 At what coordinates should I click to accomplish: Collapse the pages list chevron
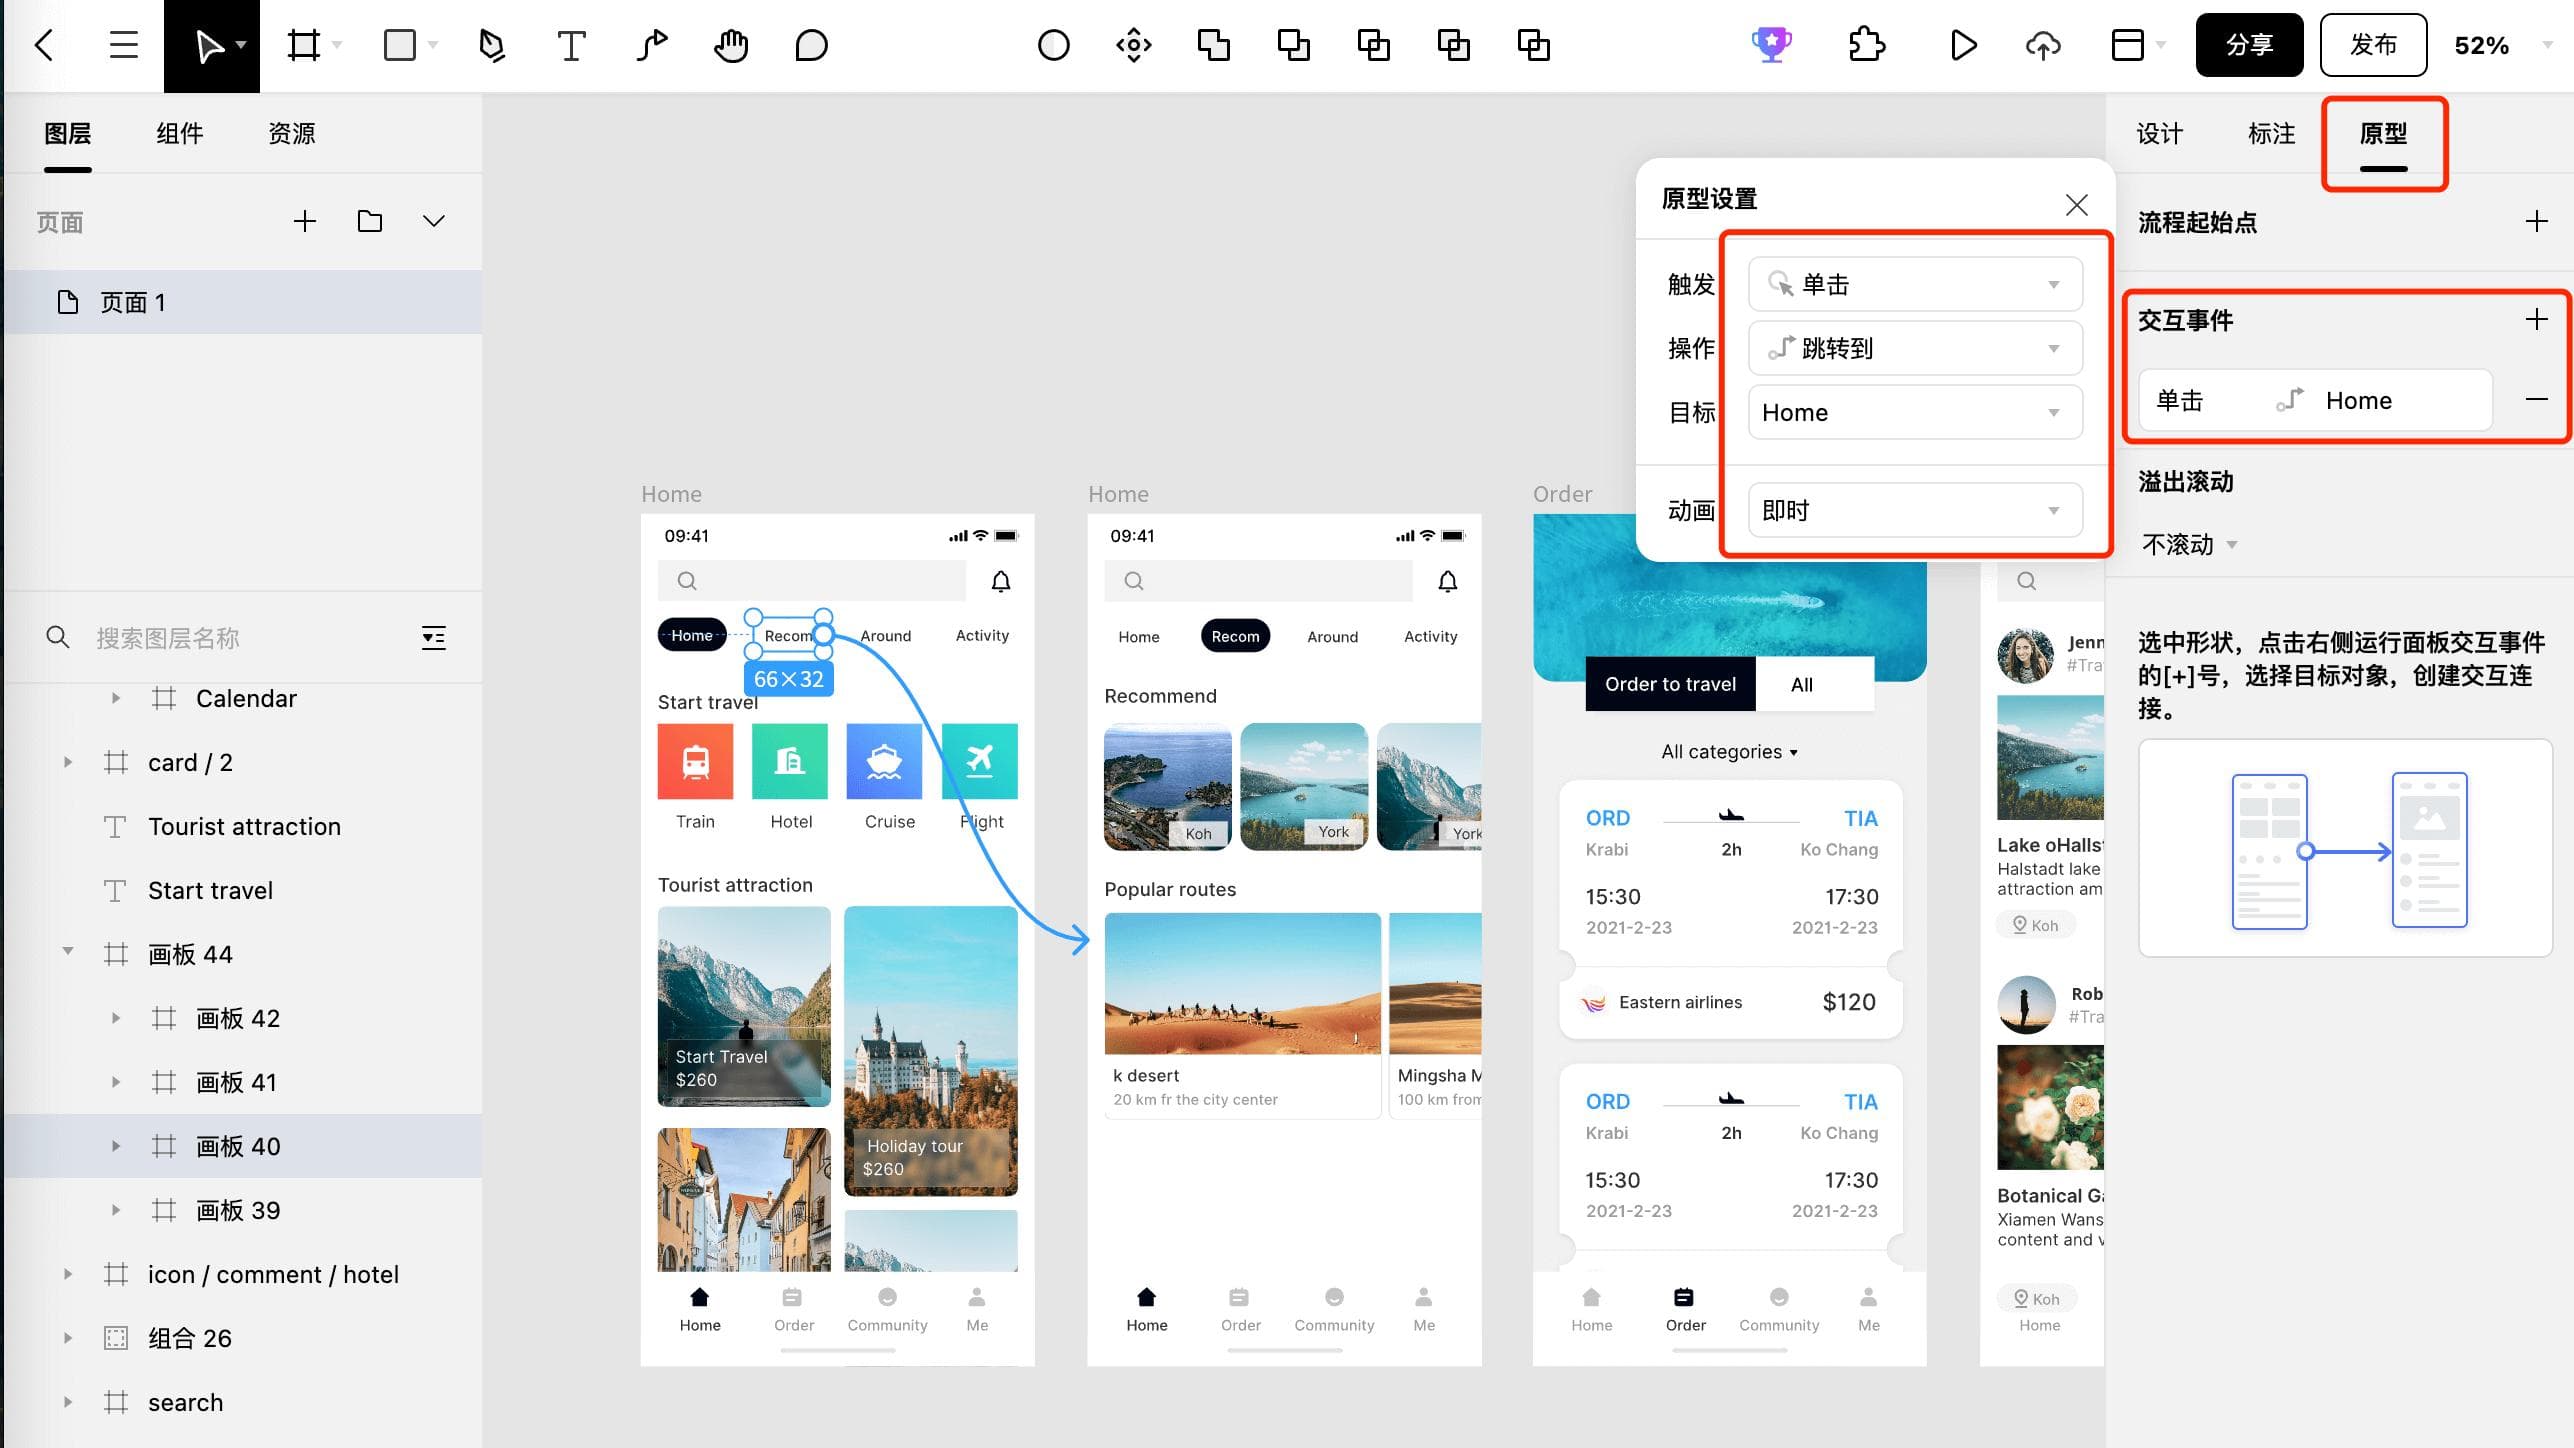(433, 221)
